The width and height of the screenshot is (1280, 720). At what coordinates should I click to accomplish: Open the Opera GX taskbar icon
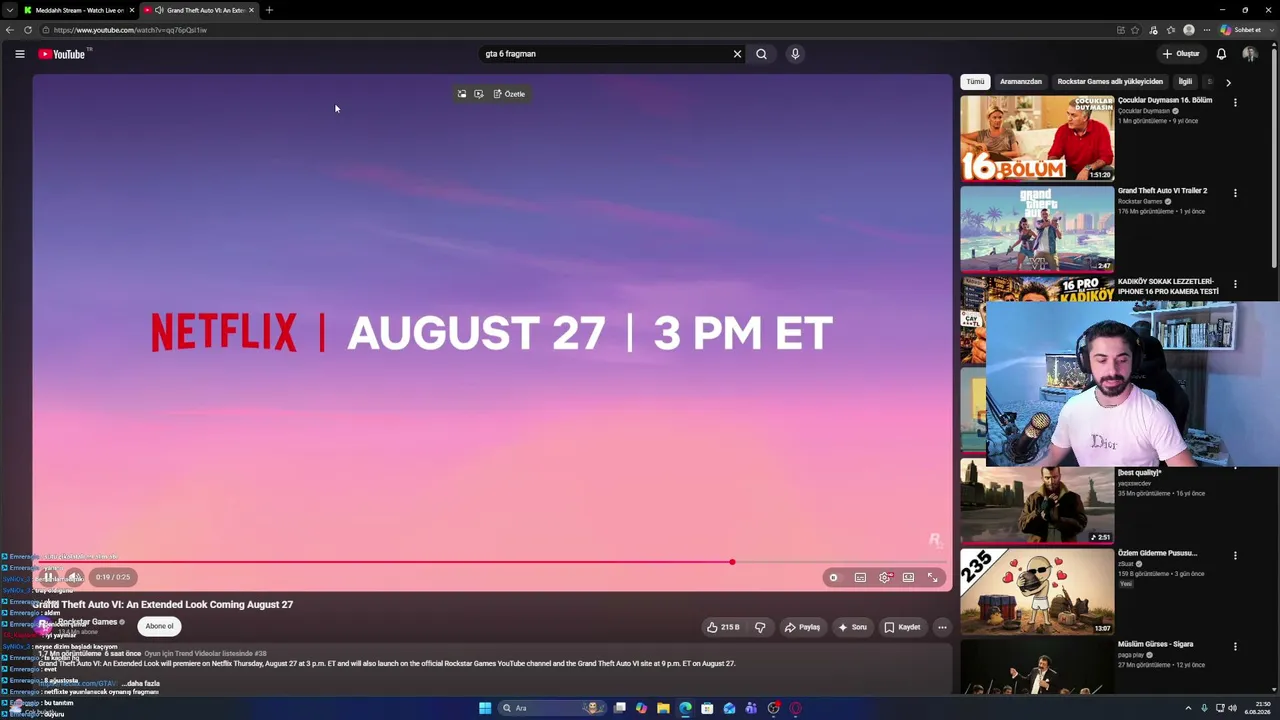796,708
